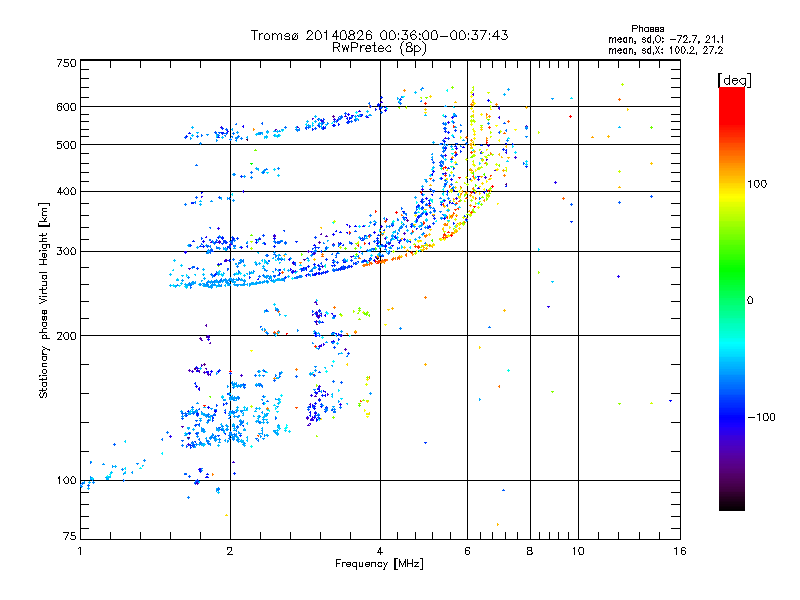Click the phase color scale bar
This screenshot has width=800, height=600.
(x=732, y=299)
